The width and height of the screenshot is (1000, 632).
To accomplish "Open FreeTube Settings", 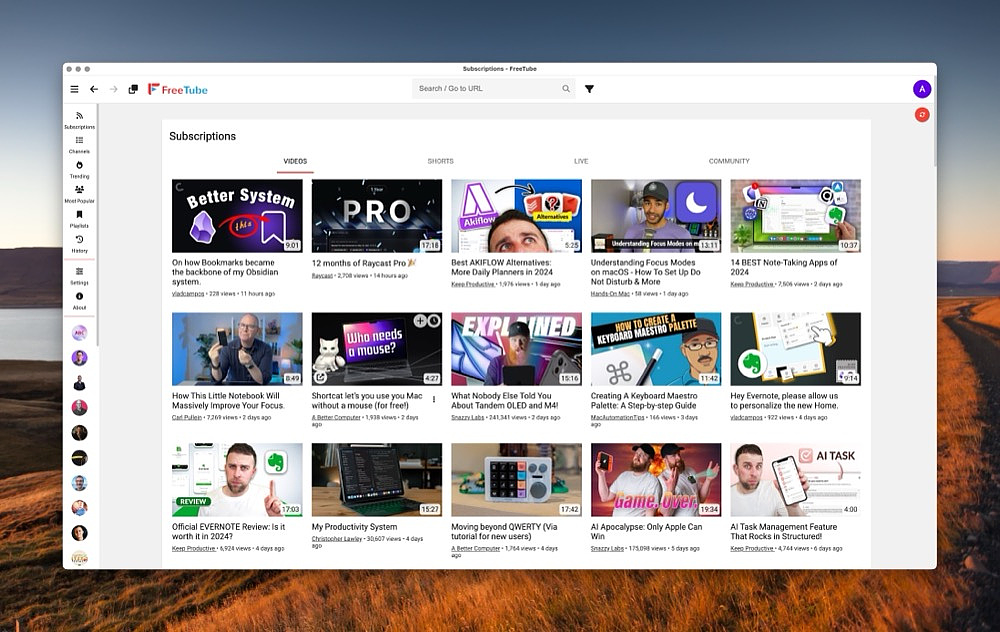I will pos(79,275).
